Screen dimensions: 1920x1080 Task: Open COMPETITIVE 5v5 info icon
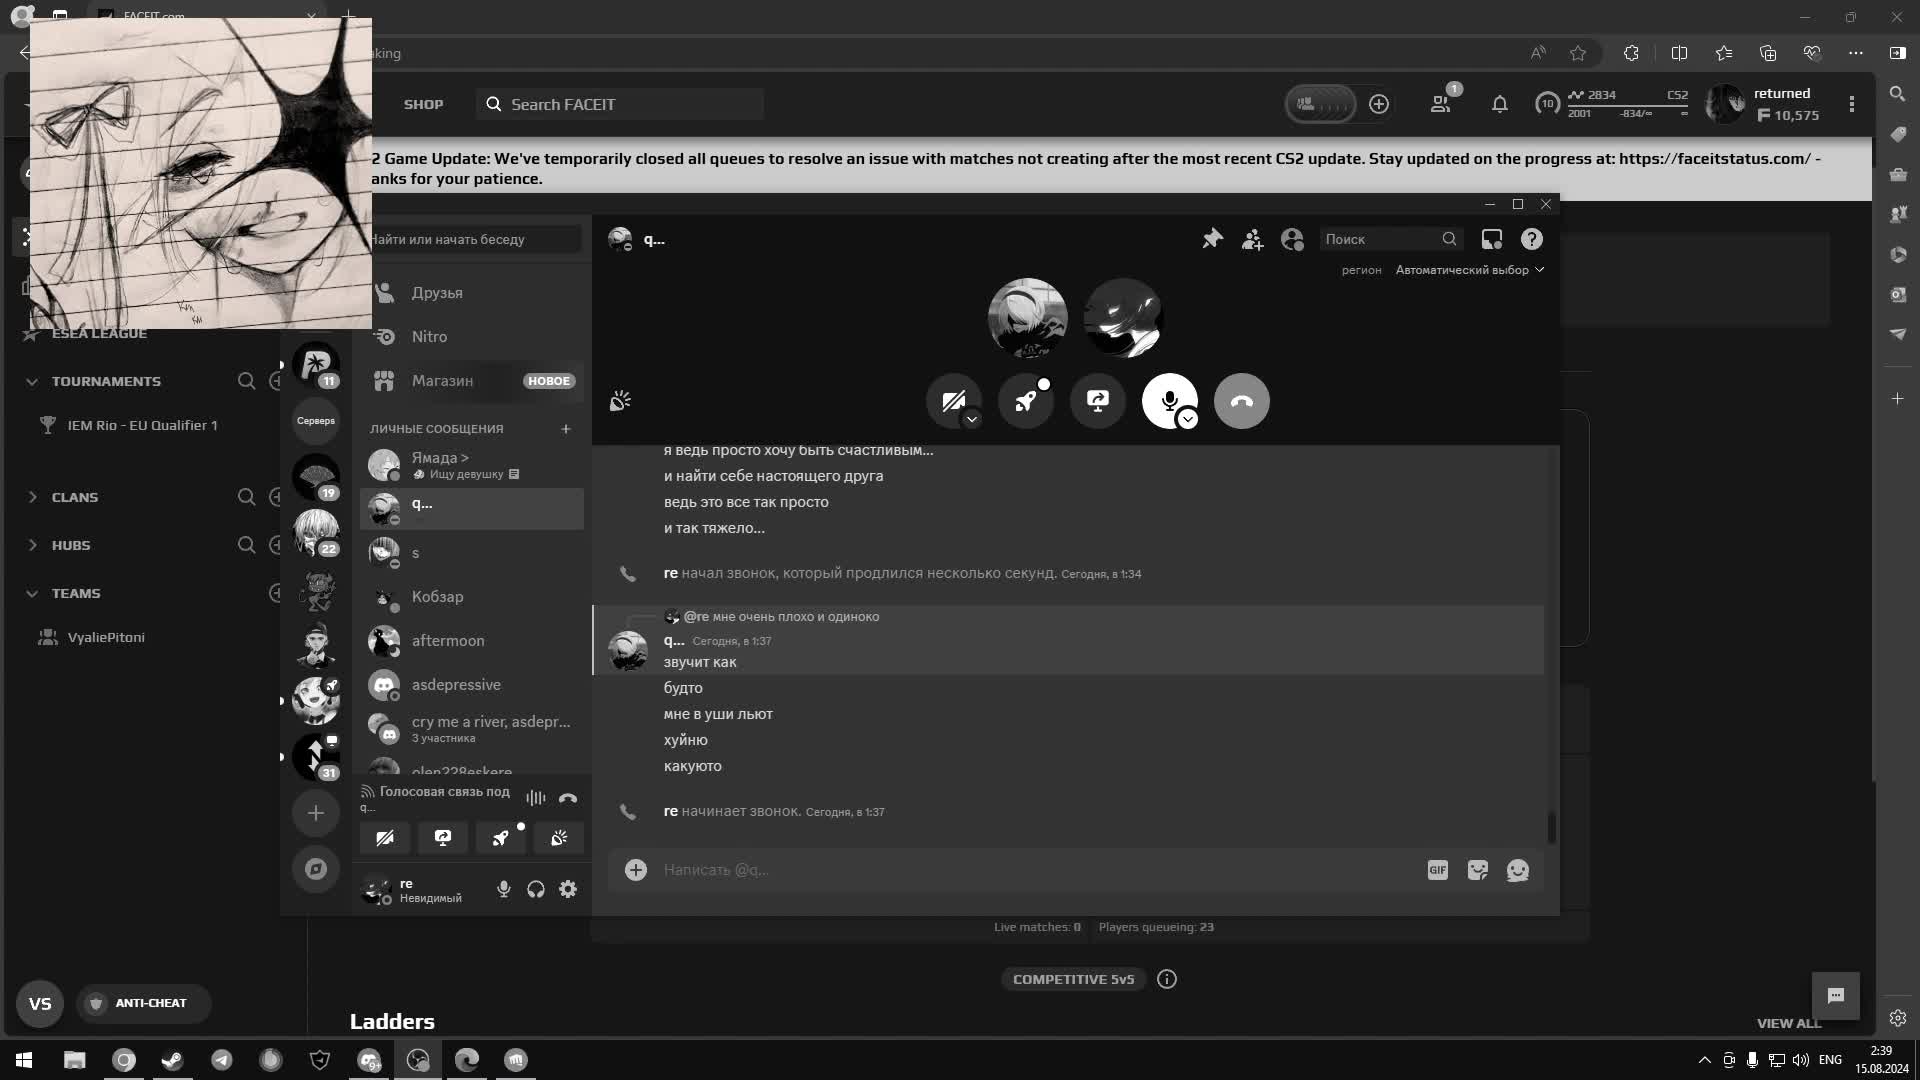coord(1167,979)
